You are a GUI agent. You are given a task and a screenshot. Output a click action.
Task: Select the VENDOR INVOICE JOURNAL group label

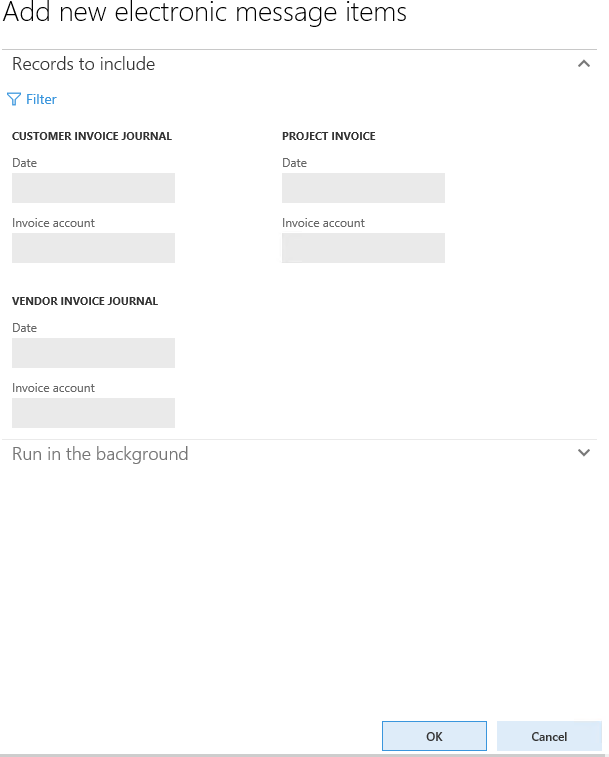click(x=85, y=301)
